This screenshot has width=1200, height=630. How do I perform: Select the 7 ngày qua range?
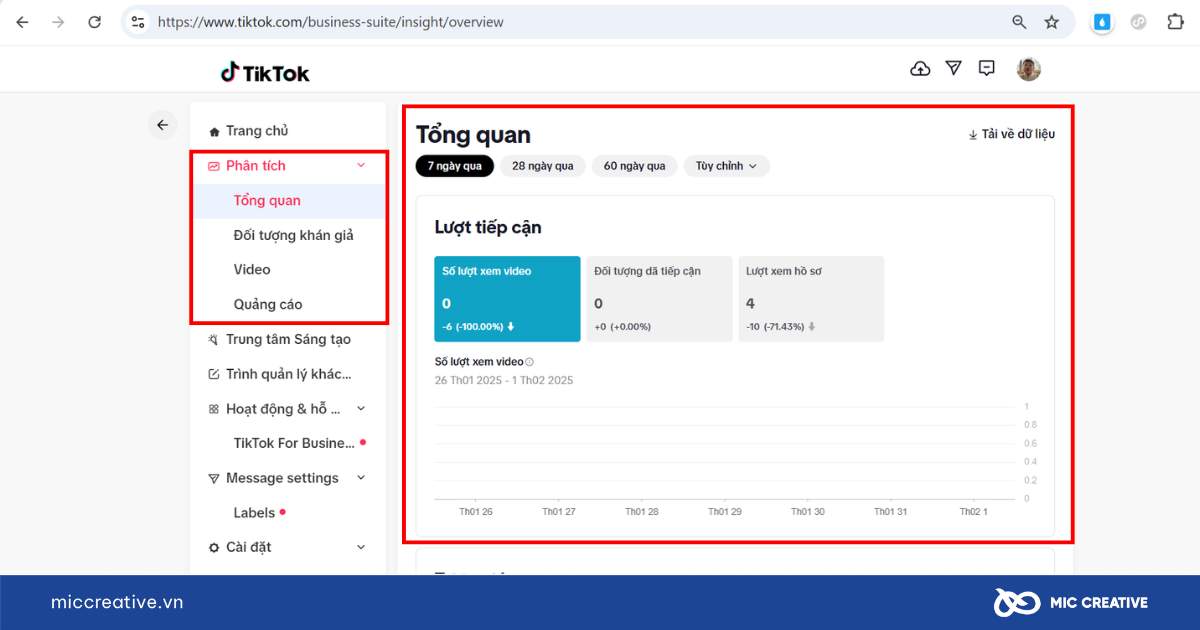455,166
